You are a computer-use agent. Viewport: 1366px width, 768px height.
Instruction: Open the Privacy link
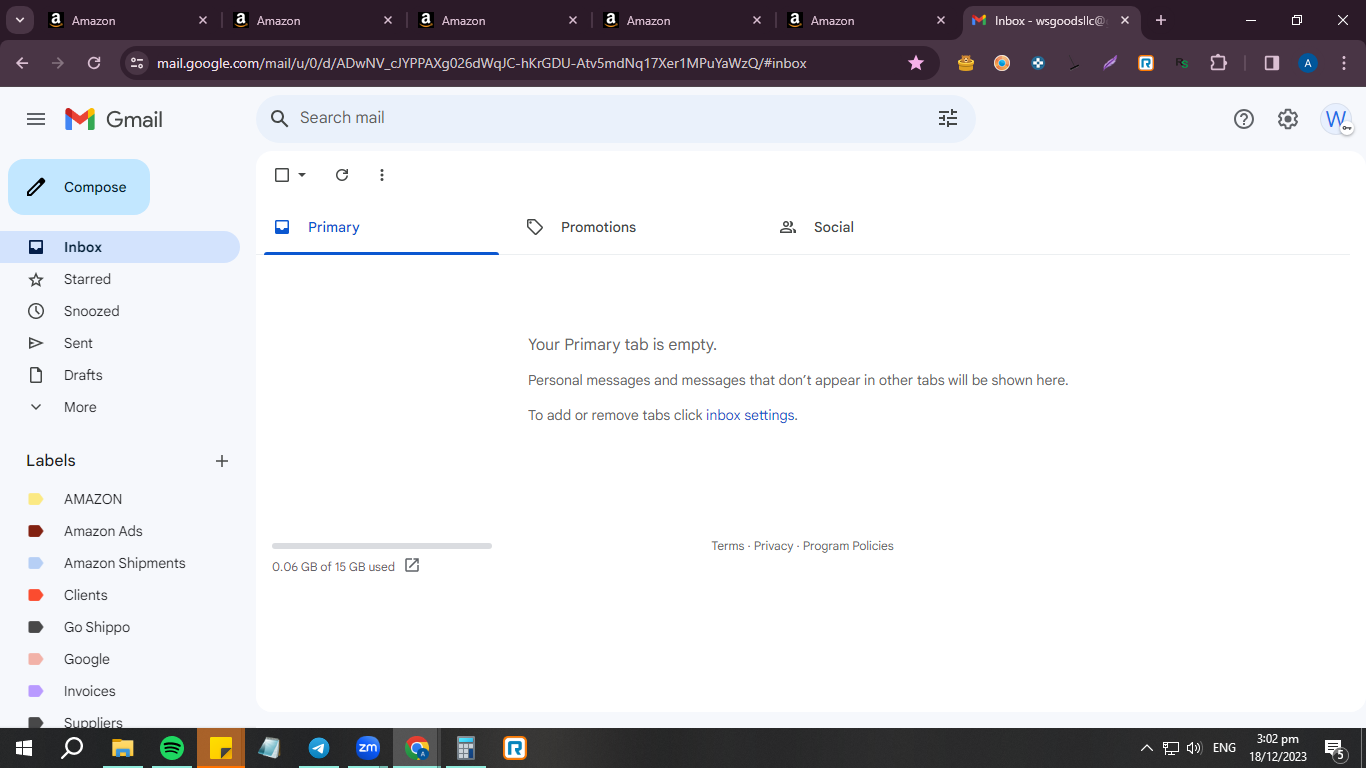click(x=773, y=546)
